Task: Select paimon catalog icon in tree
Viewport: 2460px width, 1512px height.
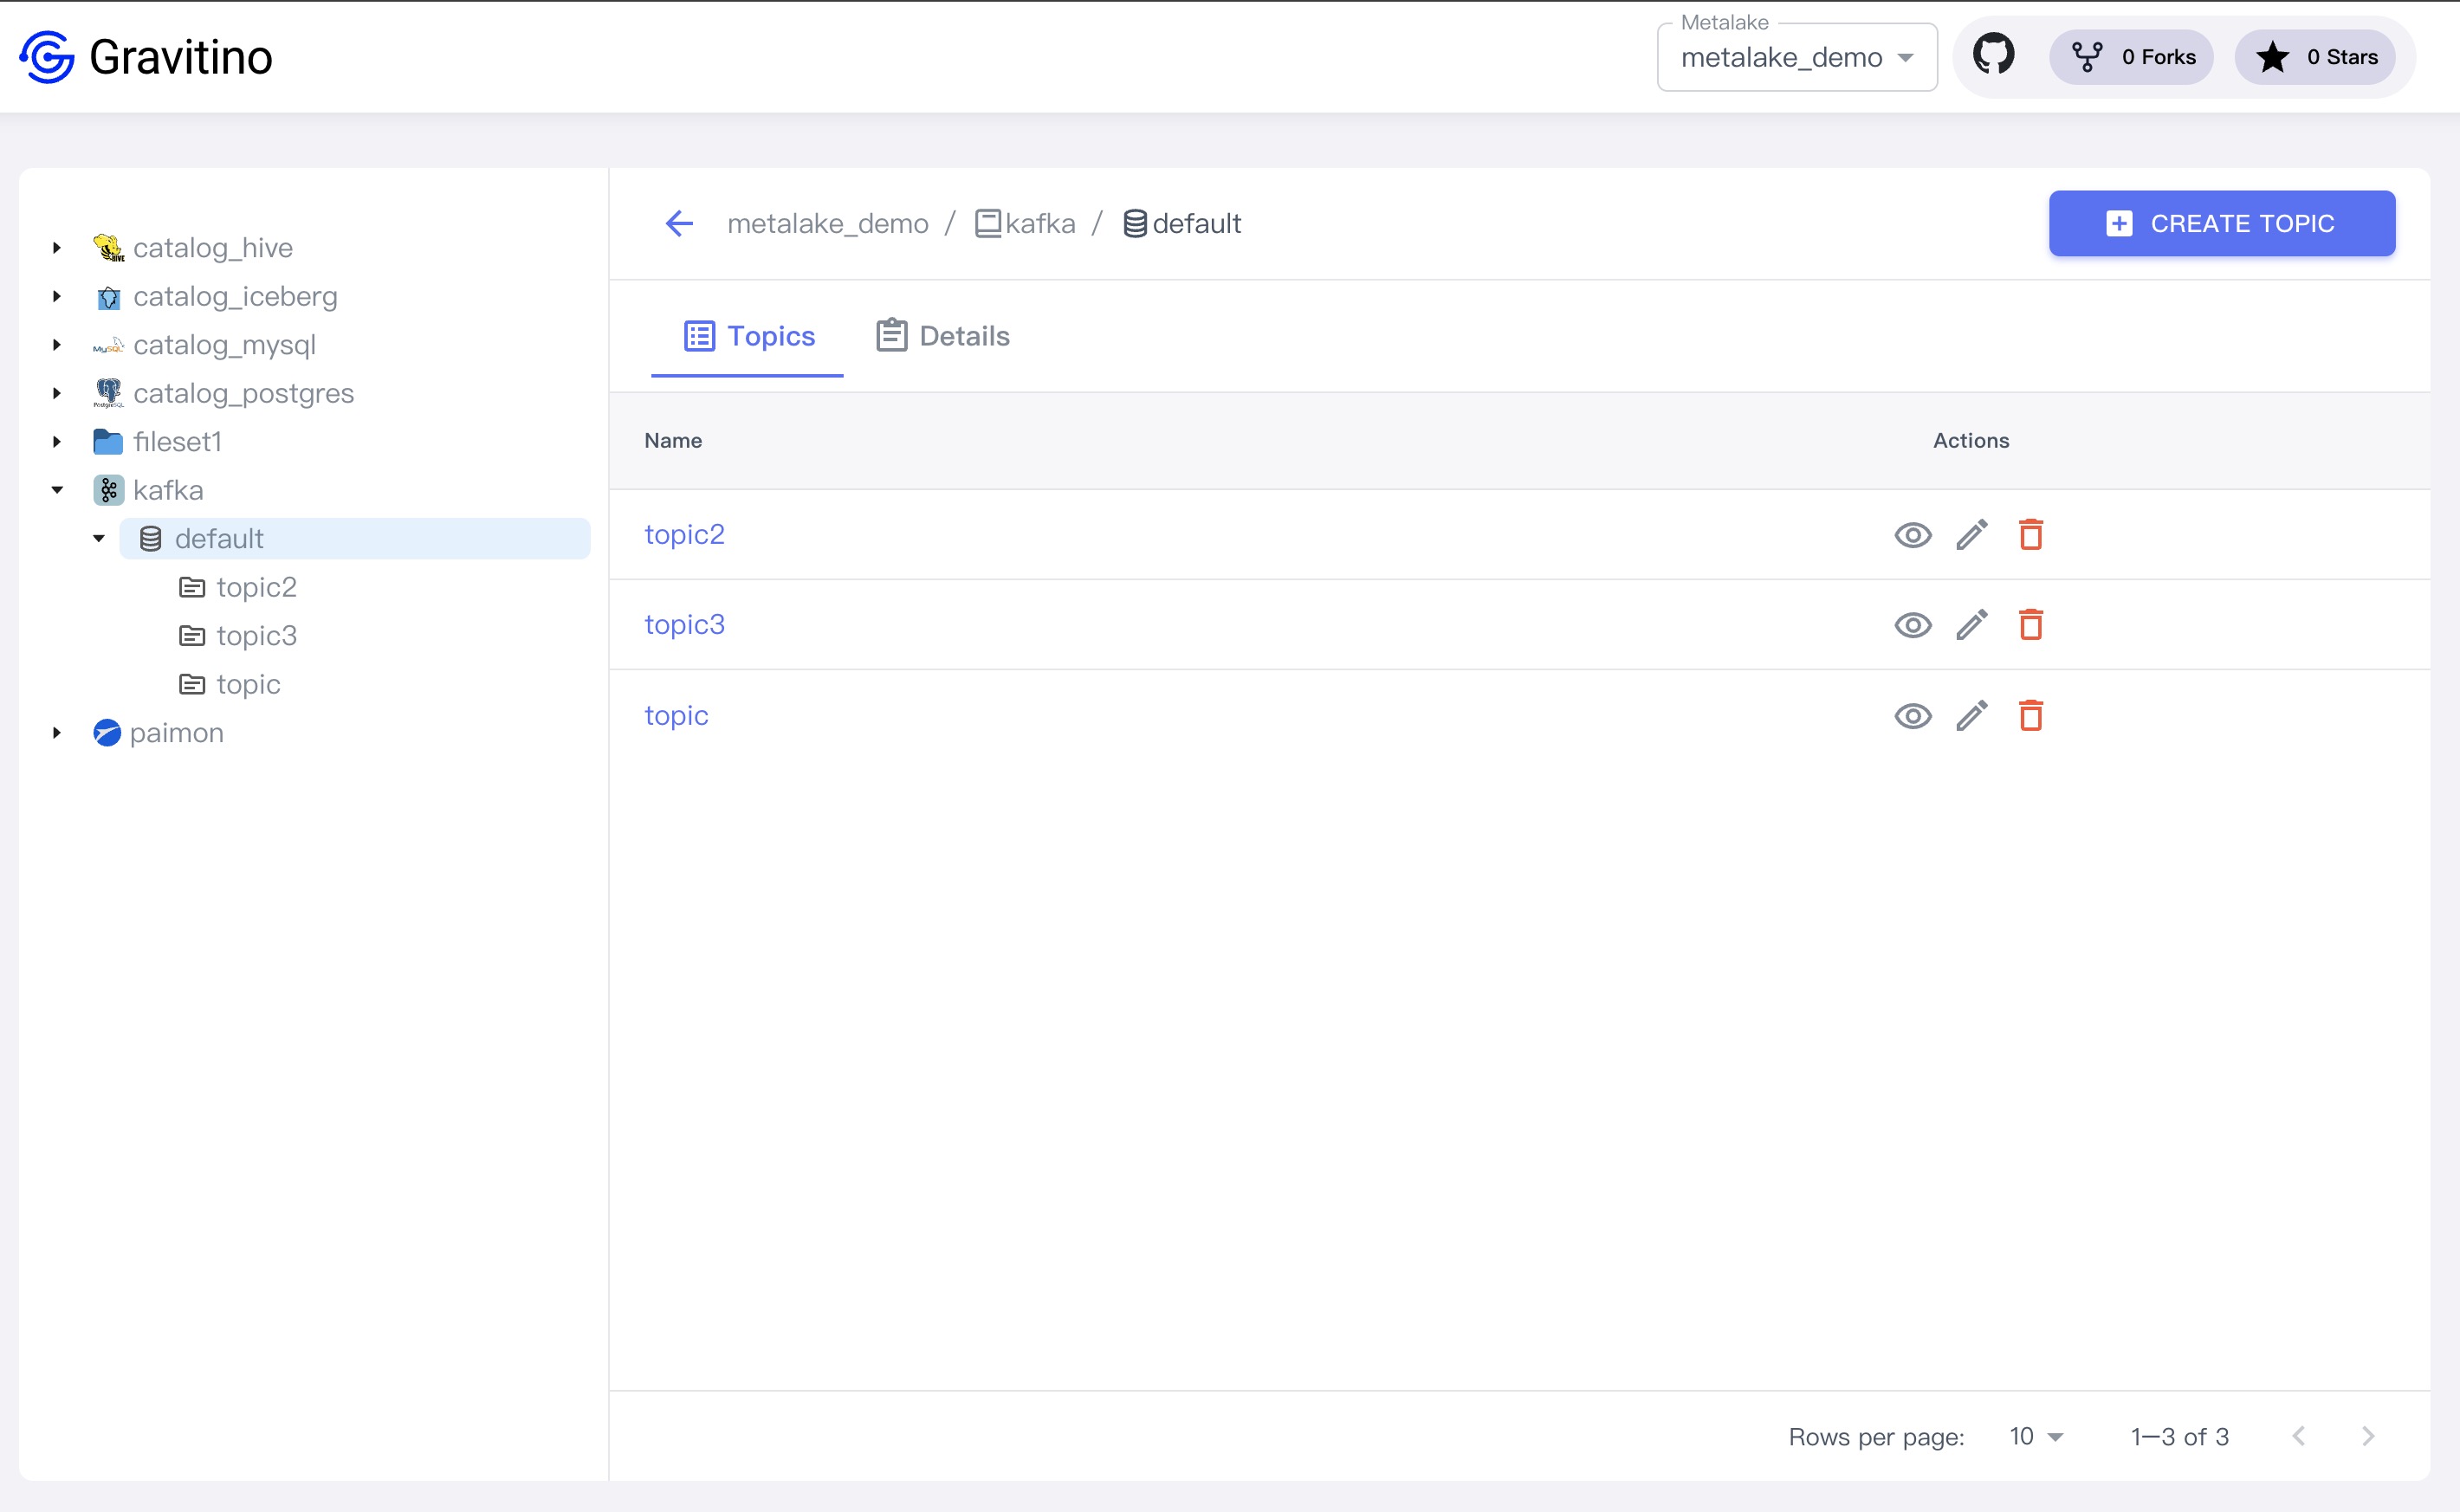Action: 107,733
